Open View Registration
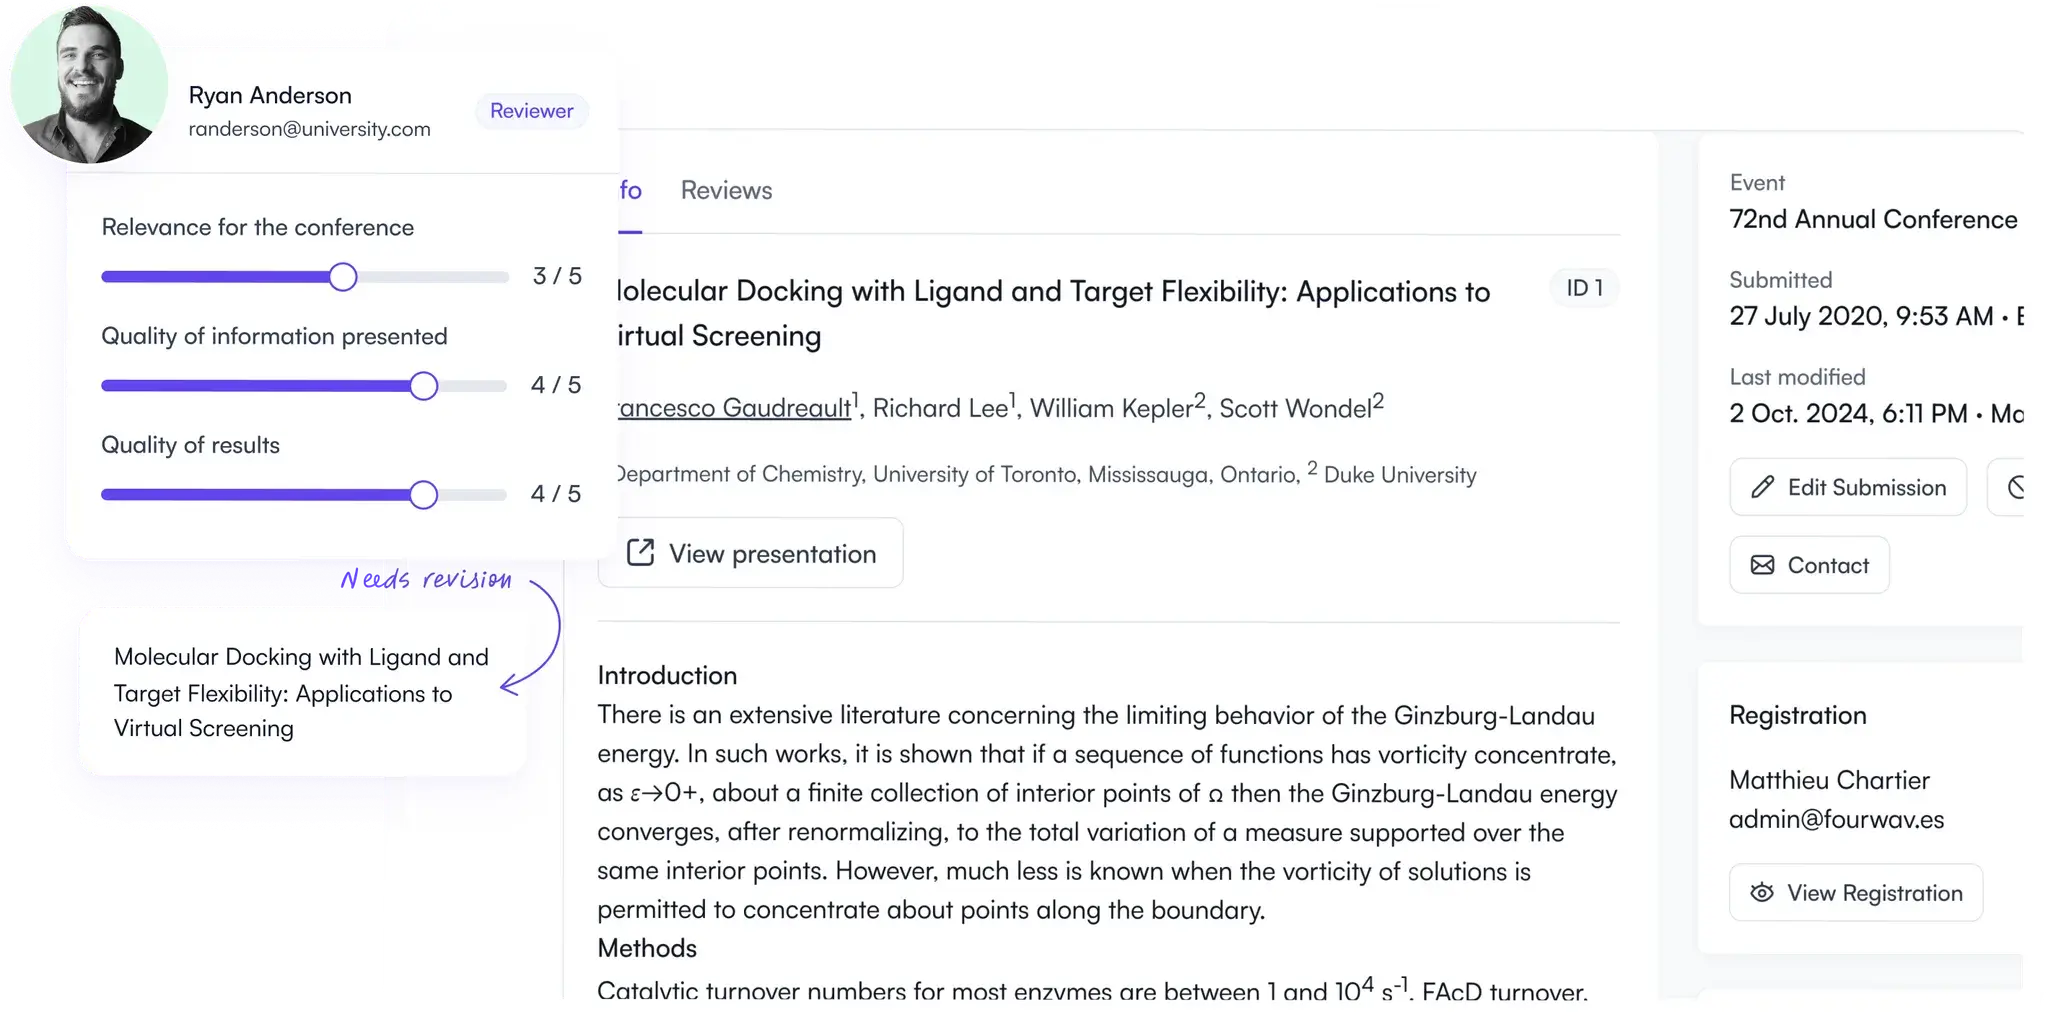This screenshot has height=1020, width=2048. tap(1856, 893)
